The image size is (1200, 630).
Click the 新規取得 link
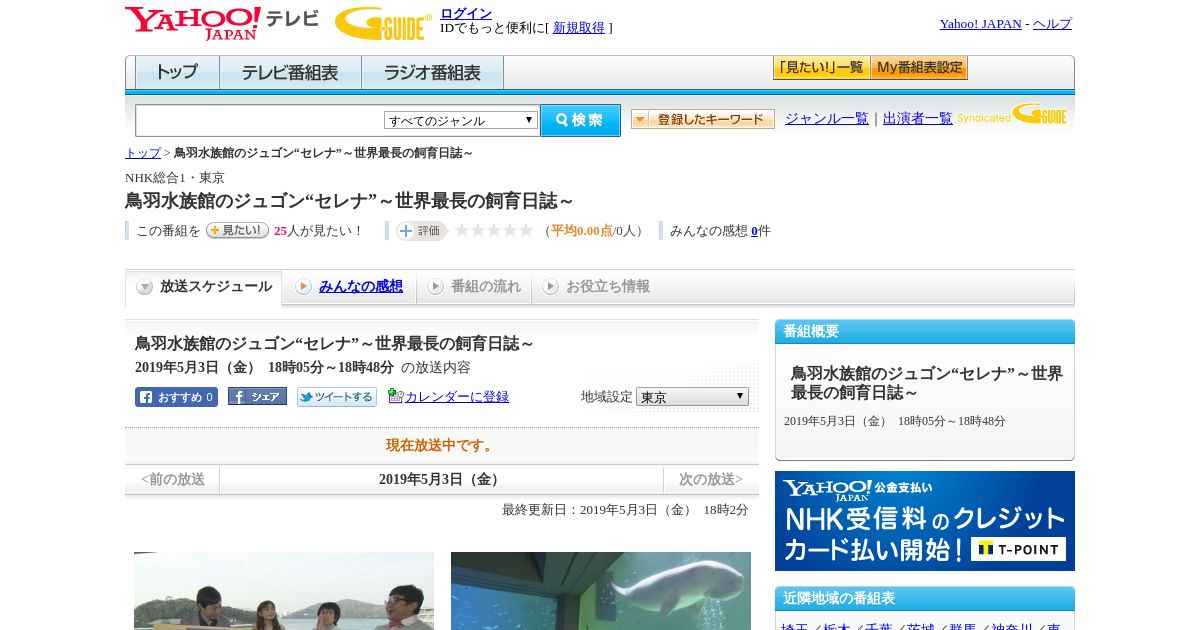click(x=579, y=28)
